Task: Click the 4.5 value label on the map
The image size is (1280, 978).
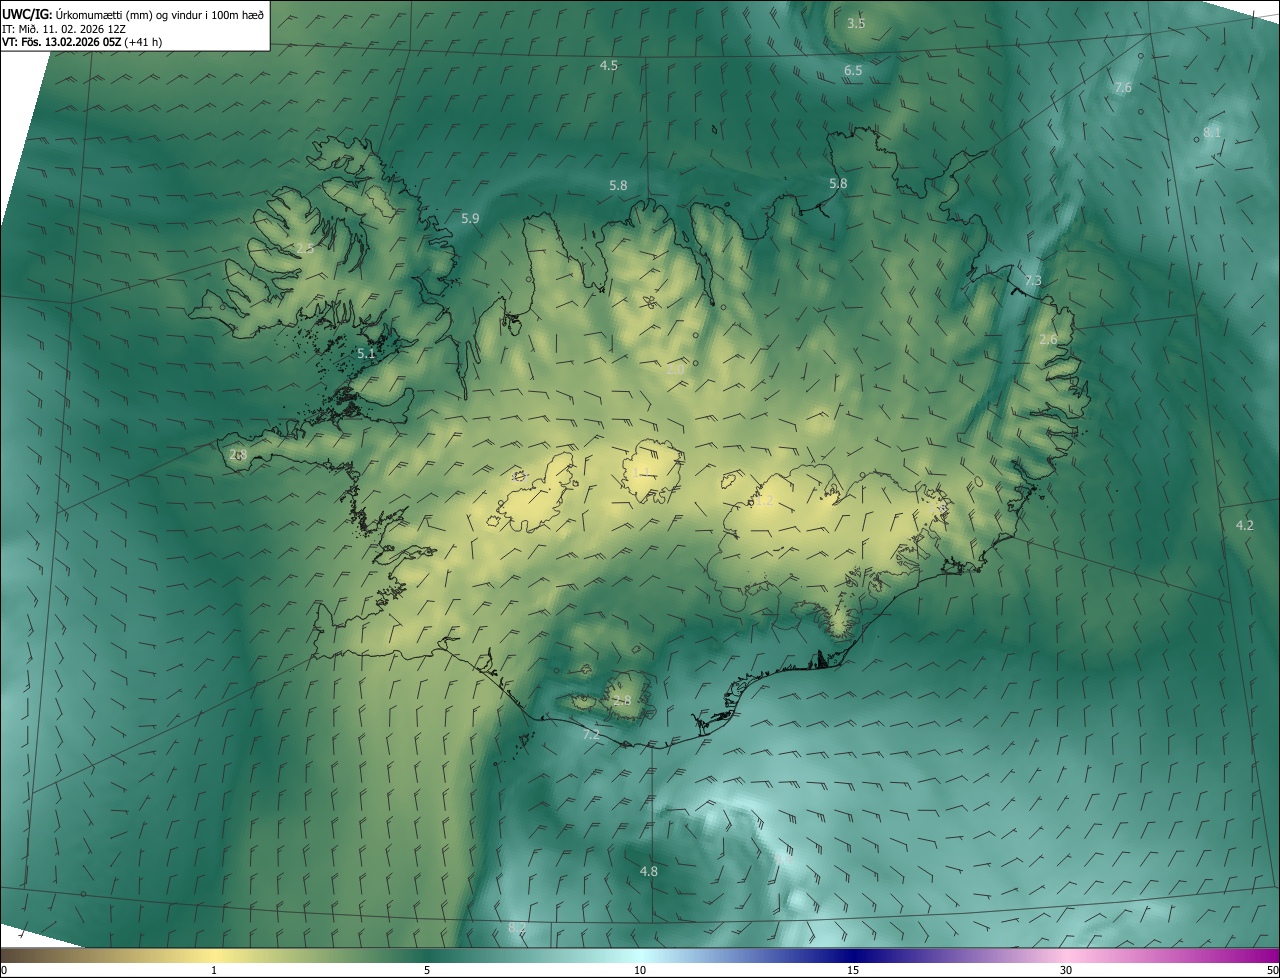Action: [x=608, y=65]
